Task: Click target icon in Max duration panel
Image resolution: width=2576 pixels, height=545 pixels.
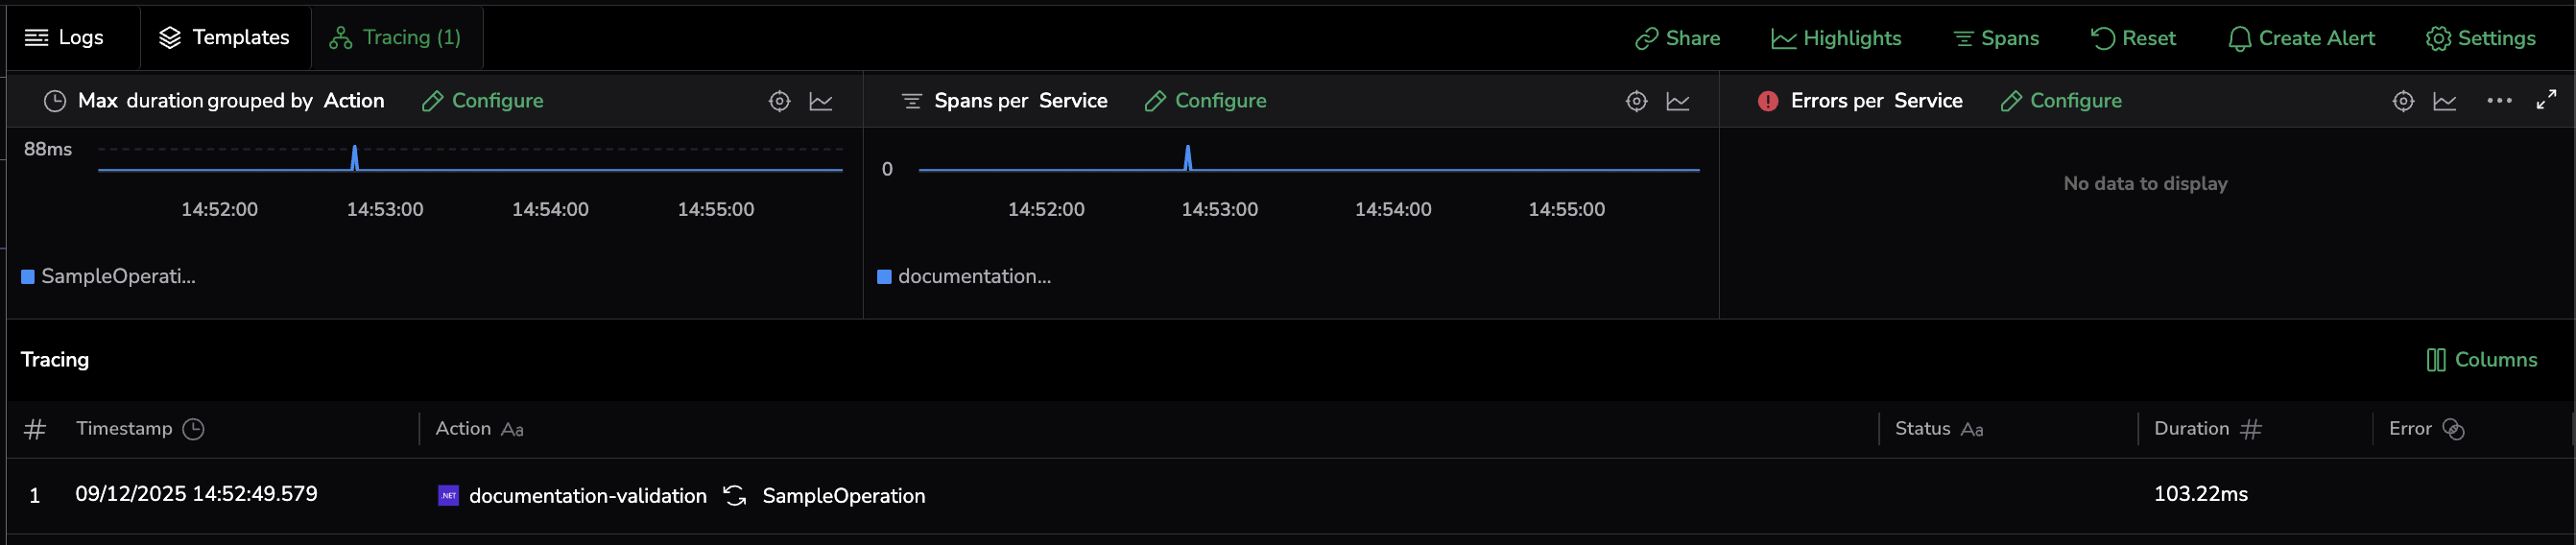Action: tap(779, 101)
